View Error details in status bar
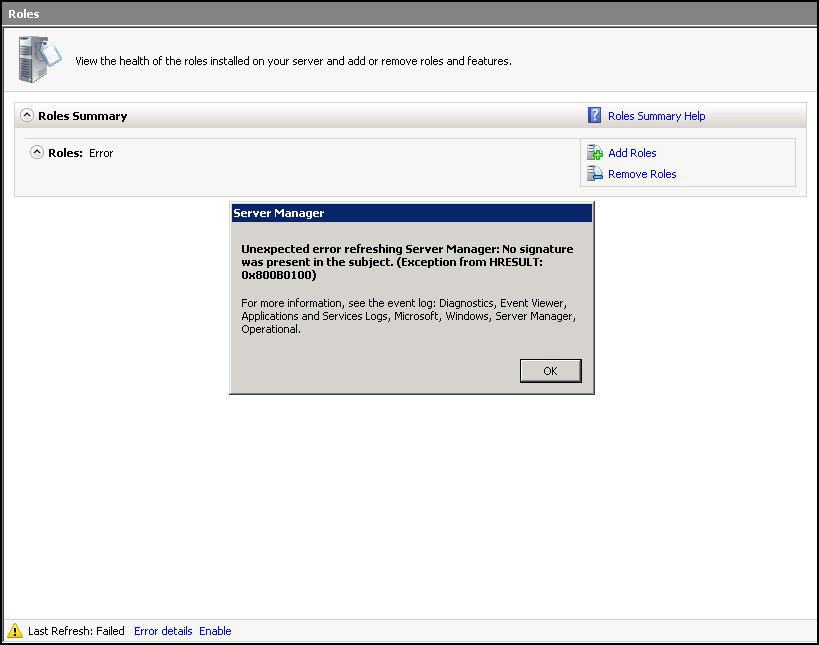This screenshot has height=645, width=819. coord(163,631)
